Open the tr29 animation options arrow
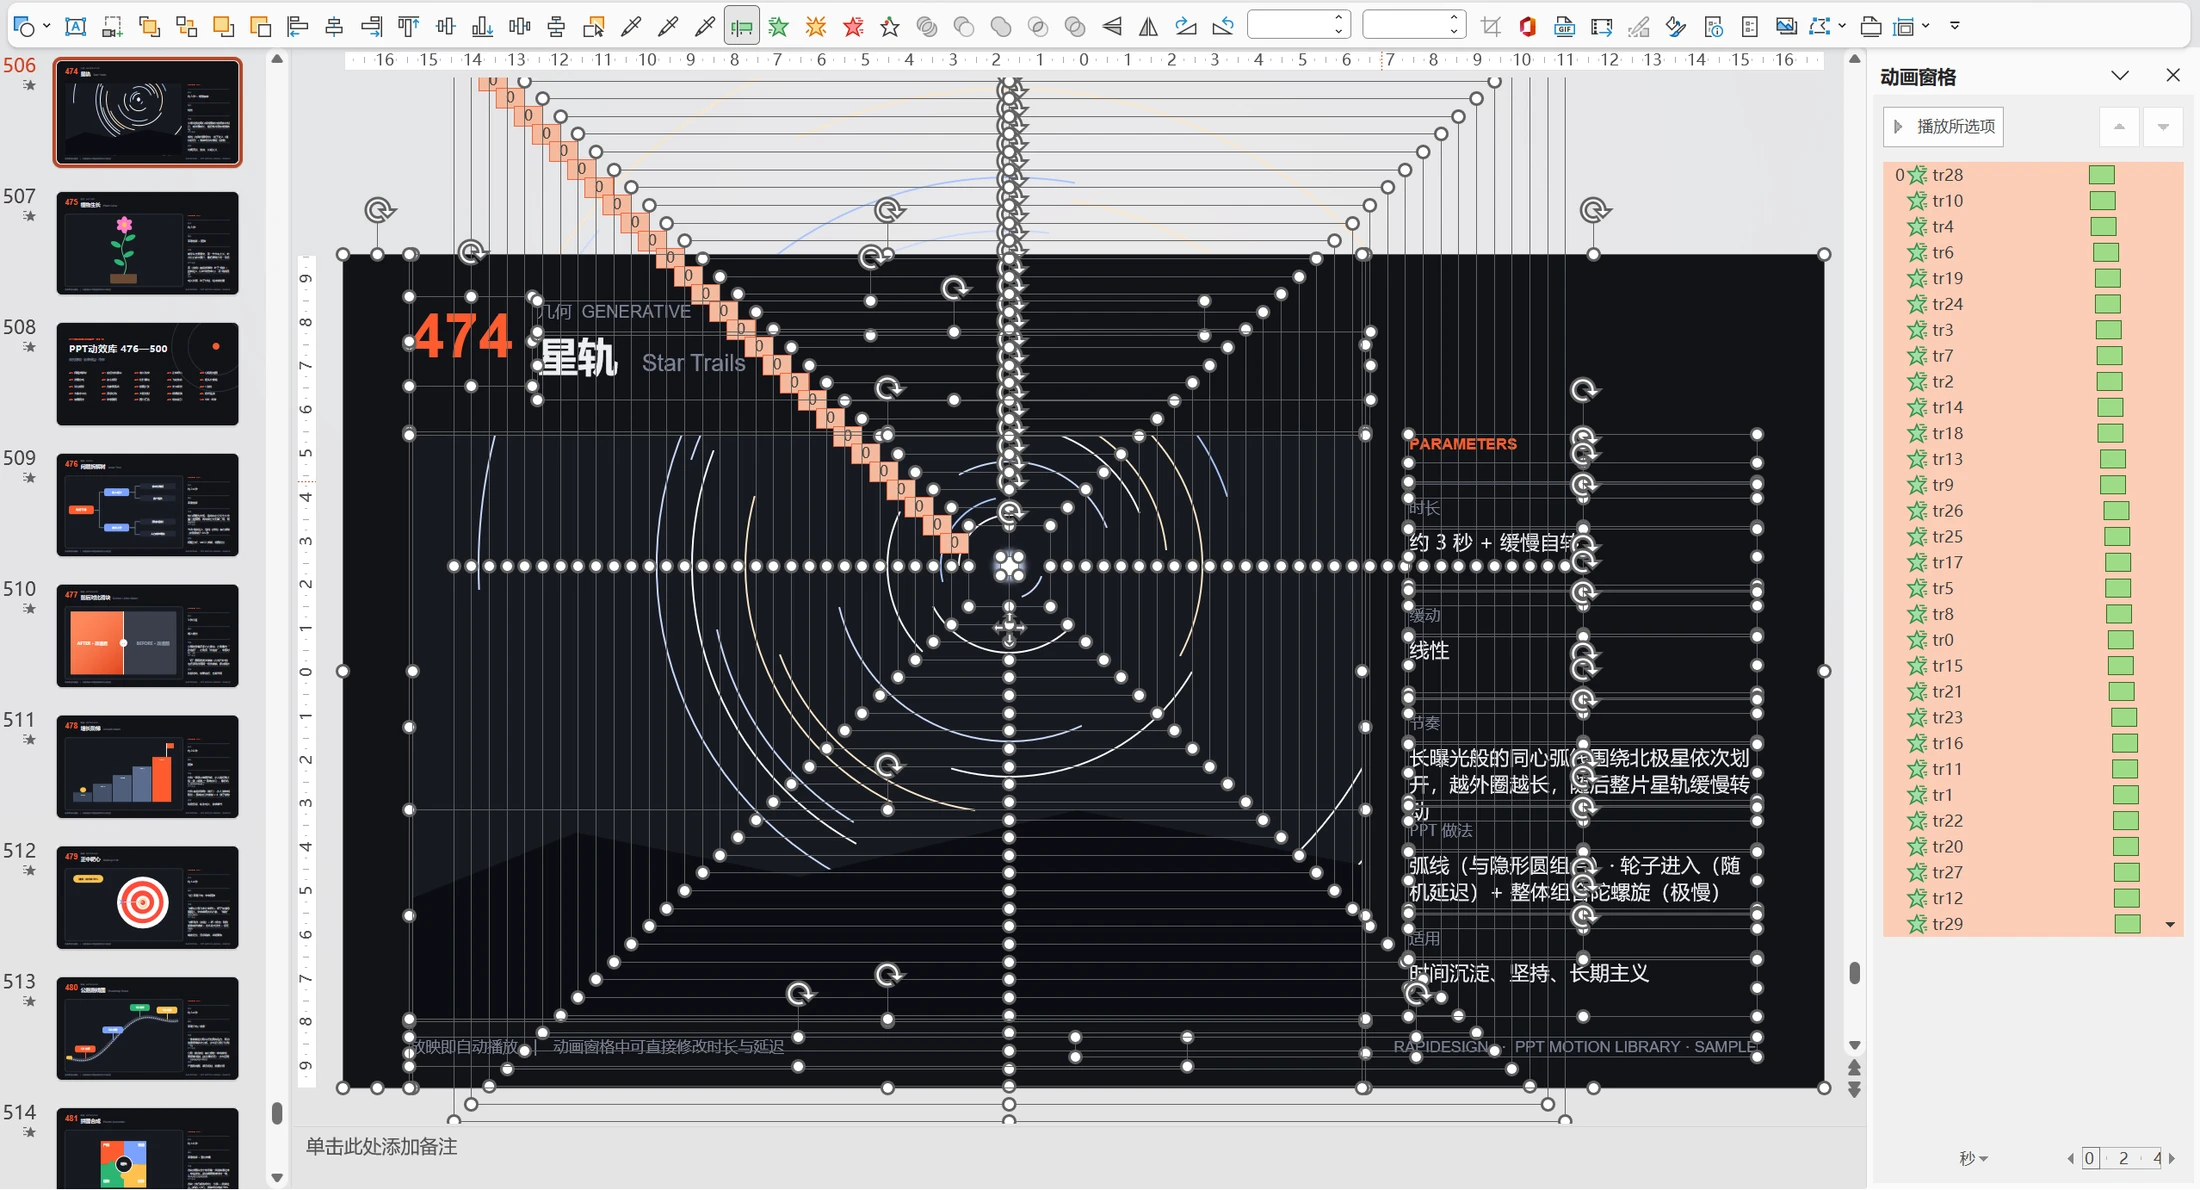Viewport: 2200px width, 1190px height. [x=2170, y=925]
